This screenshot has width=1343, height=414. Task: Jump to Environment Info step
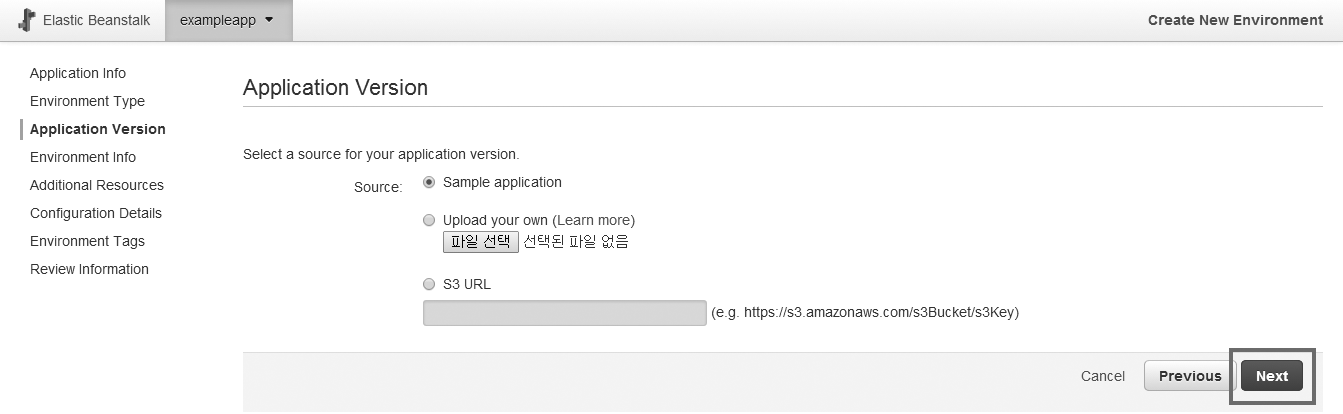point(83,157)
